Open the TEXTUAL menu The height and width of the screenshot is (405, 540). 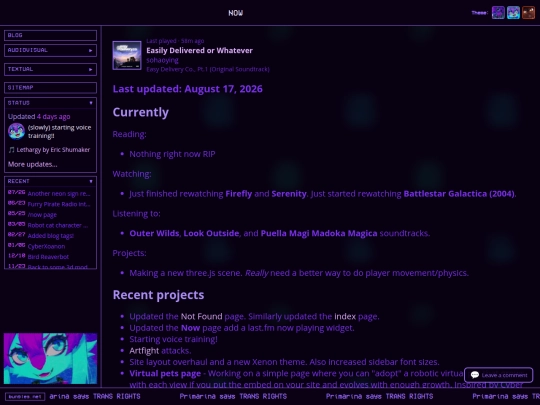50,69
